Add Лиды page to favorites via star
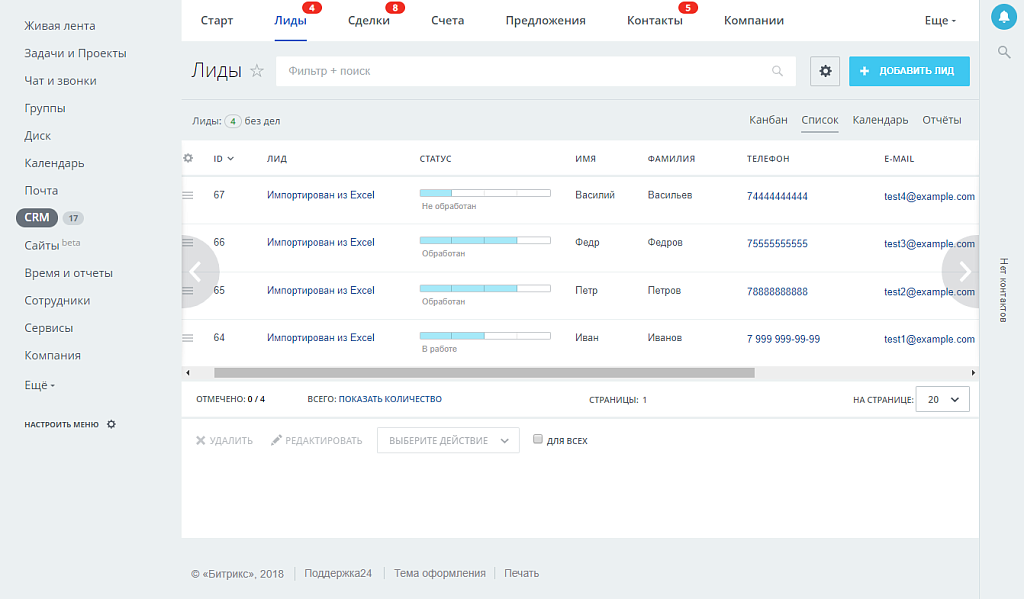The image size is (1024, 599). [x=257, y=71]
